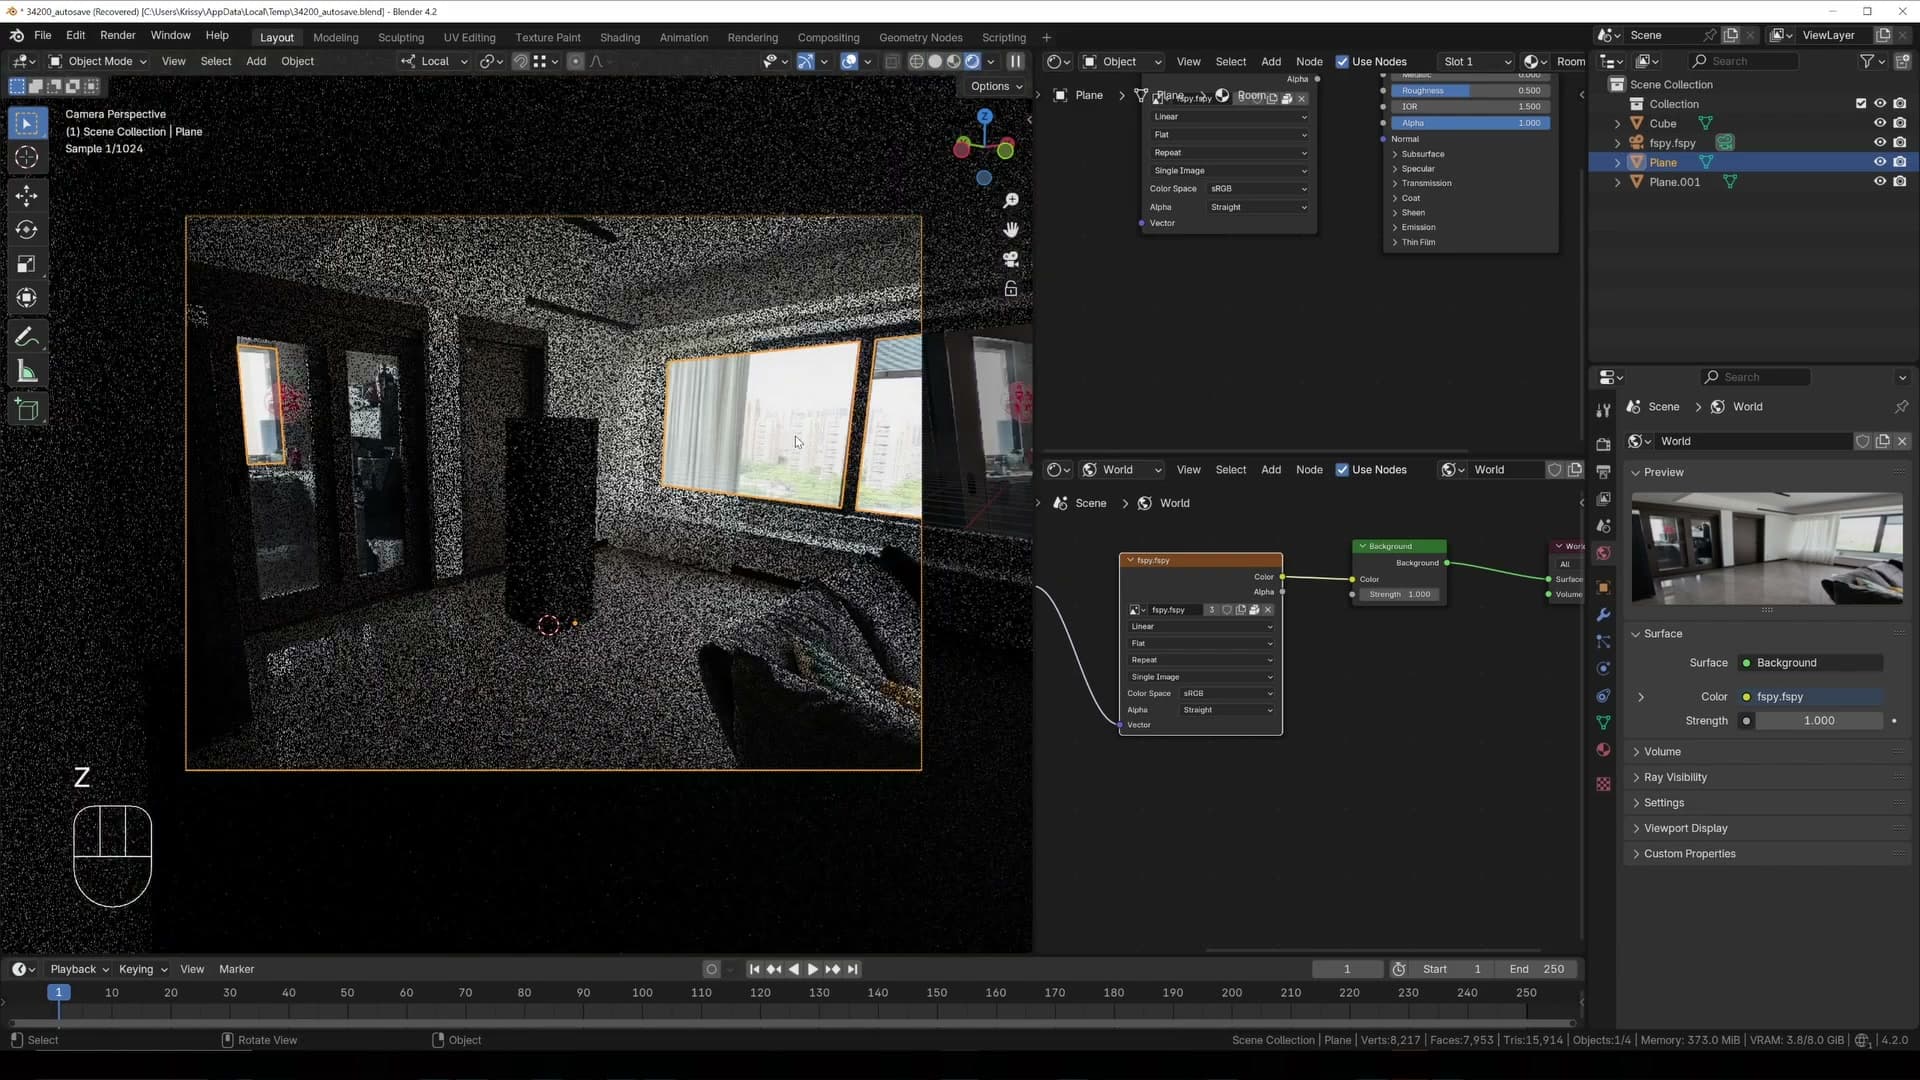Expand the Plane.001 tree item

point(1617,182)
